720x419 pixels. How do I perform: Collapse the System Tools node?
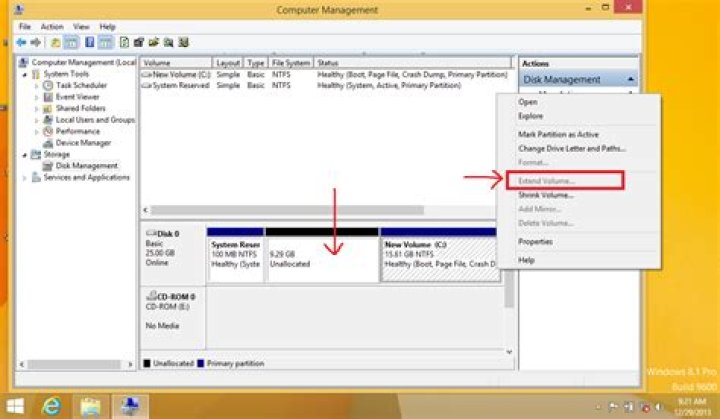(24, 74)
